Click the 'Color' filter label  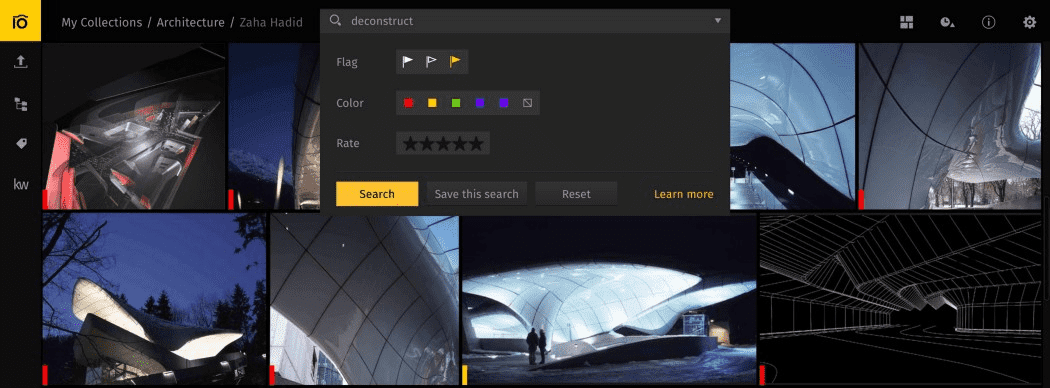click(x=350, y=103)
